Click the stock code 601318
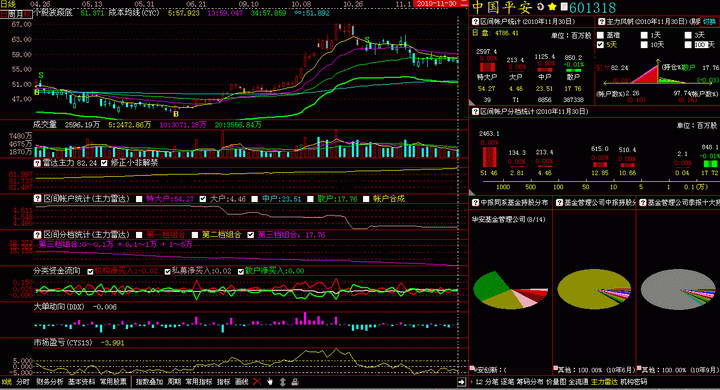This screenshot has height=390, width=720. (x=592, y=7)
